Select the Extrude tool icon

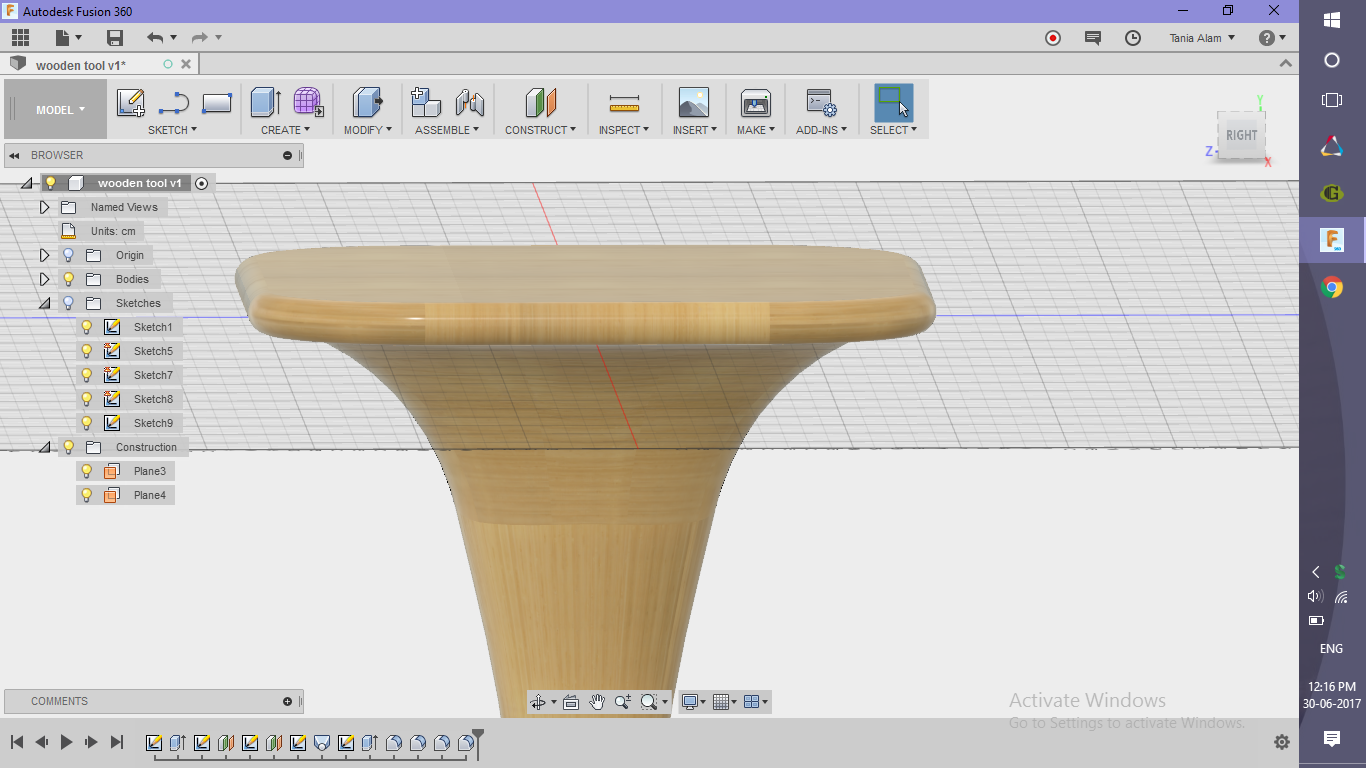265,103
